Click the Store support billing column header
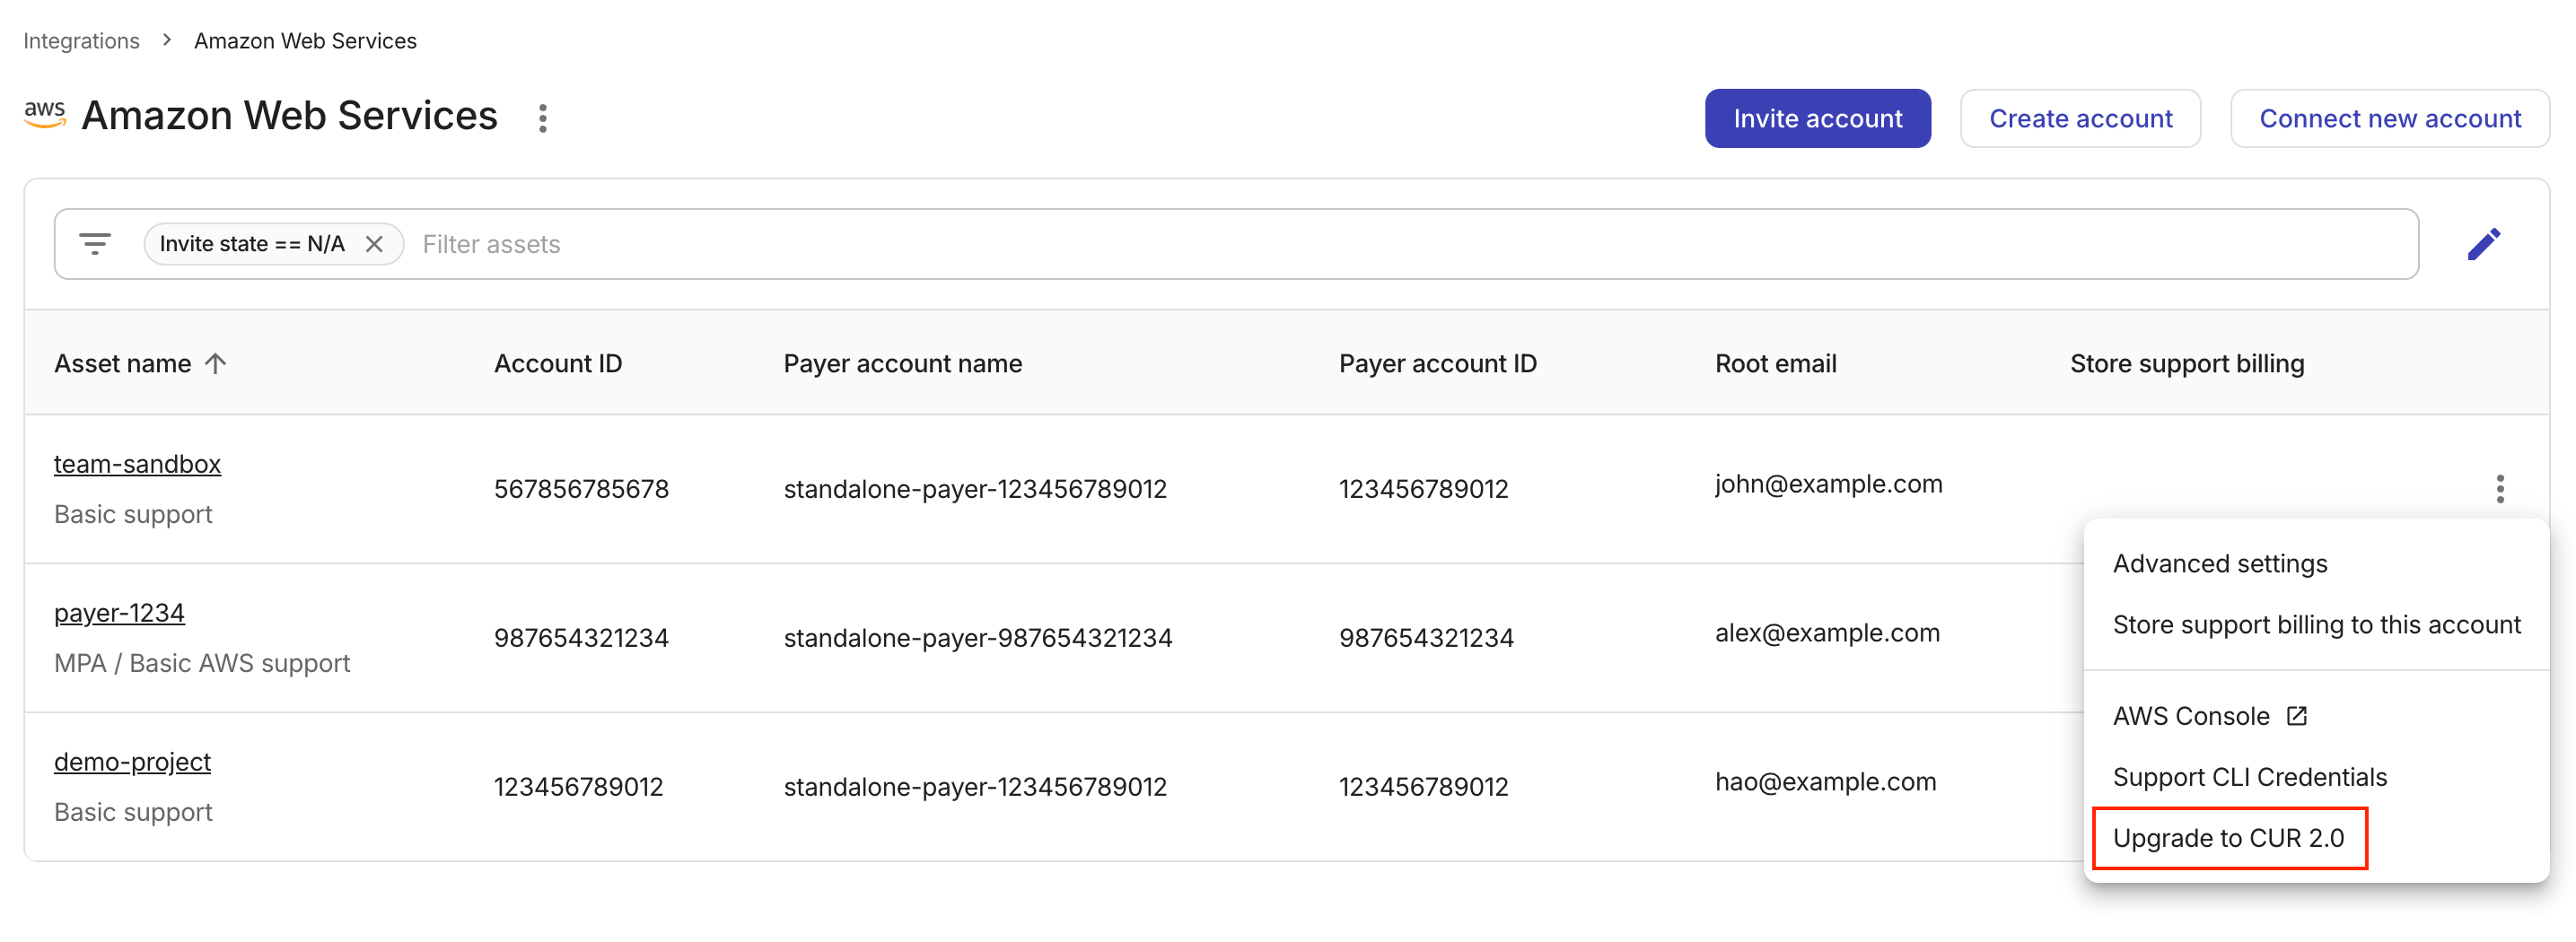This screenshot has height=942, width=2576. pos(2186,363)
